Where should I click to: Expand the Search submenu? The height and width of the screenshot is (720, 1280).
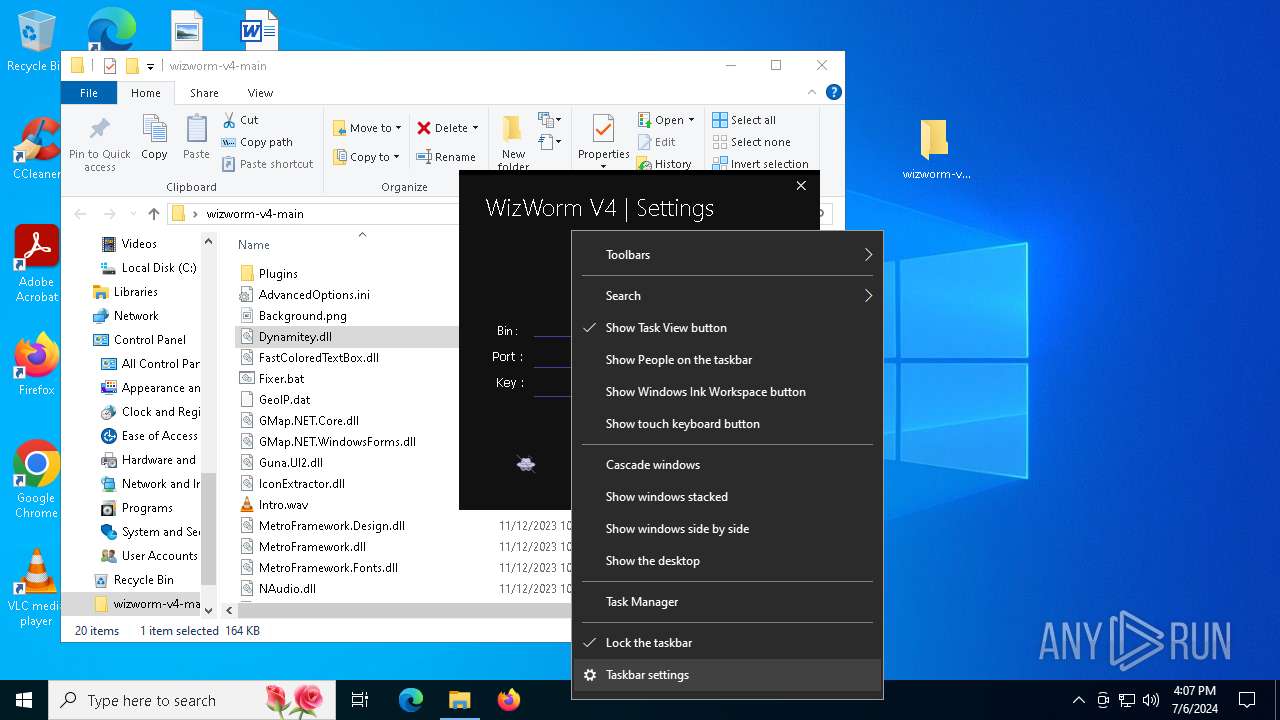click(727, 296)
